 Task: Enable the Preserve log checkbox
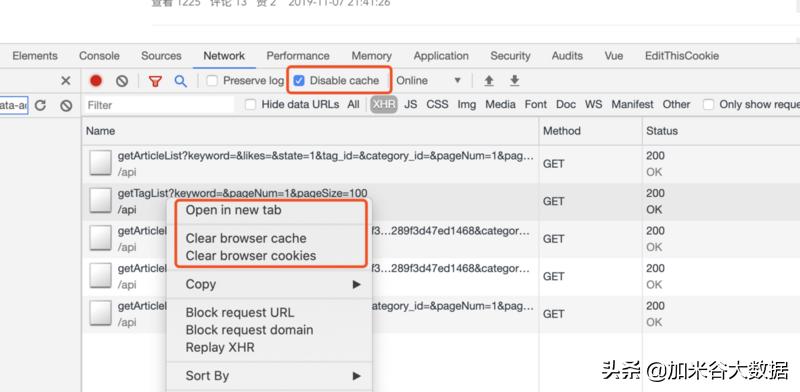point(212,81)
